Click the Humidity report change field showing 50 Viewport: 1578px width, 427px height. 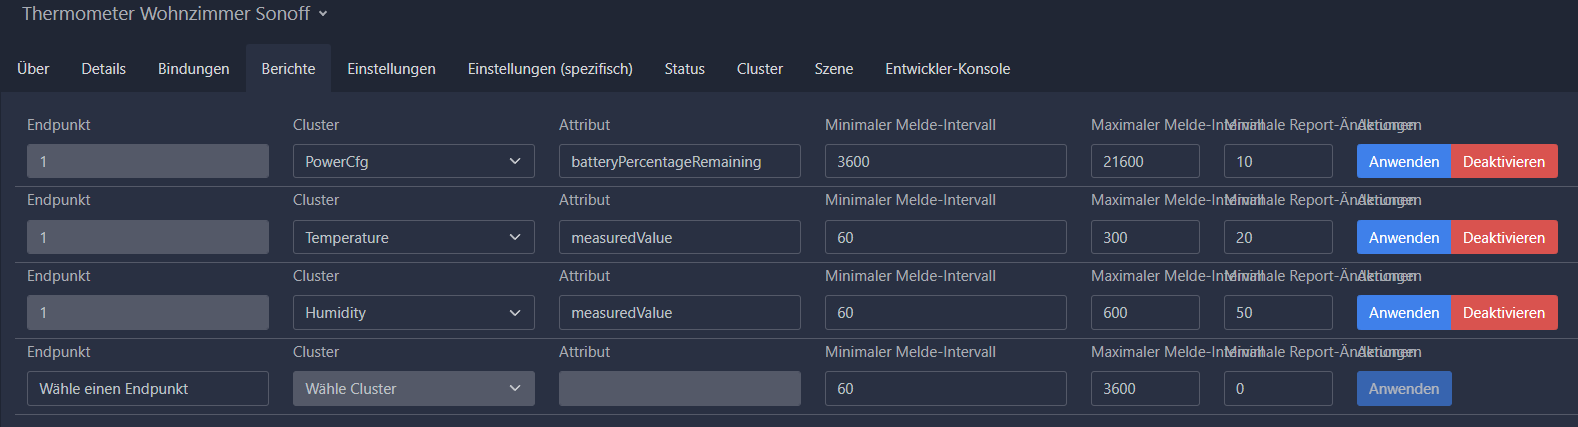point(1277,312)
